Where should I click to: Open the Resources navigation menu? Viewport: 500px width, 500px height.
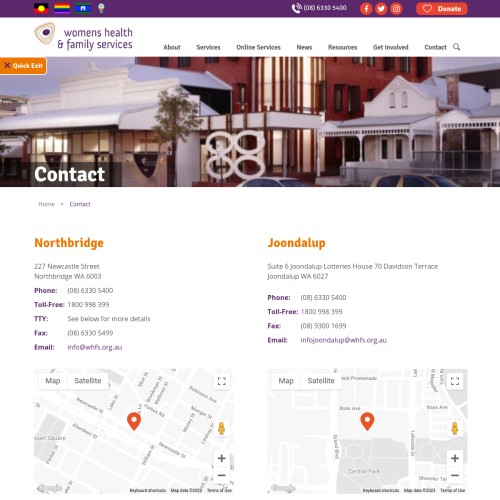point(343,47)
